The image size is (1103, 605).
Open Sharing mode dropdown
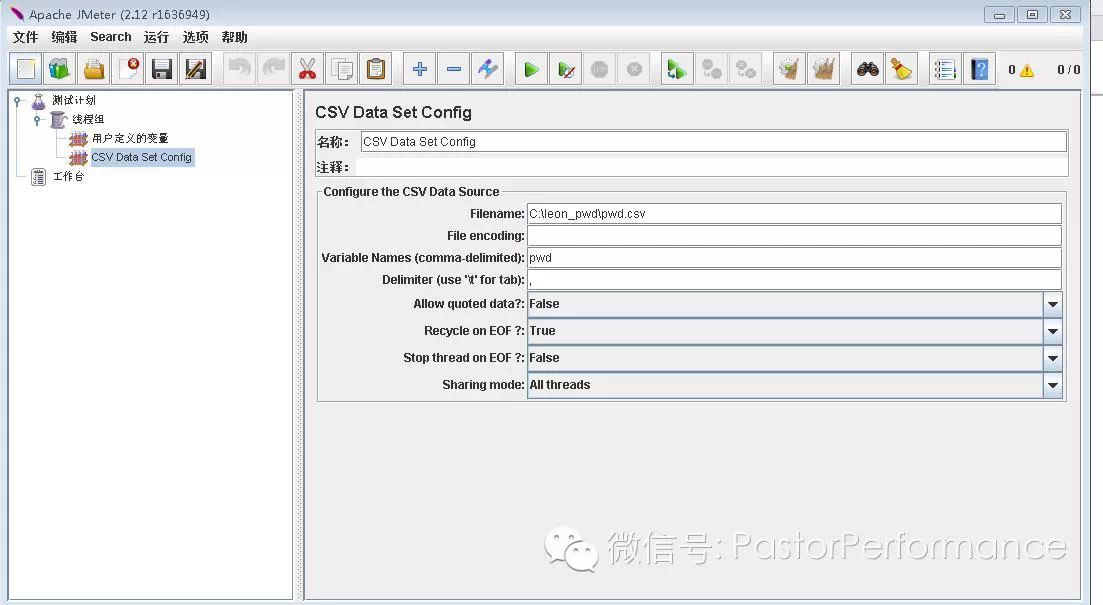(x=1052, y=385)
